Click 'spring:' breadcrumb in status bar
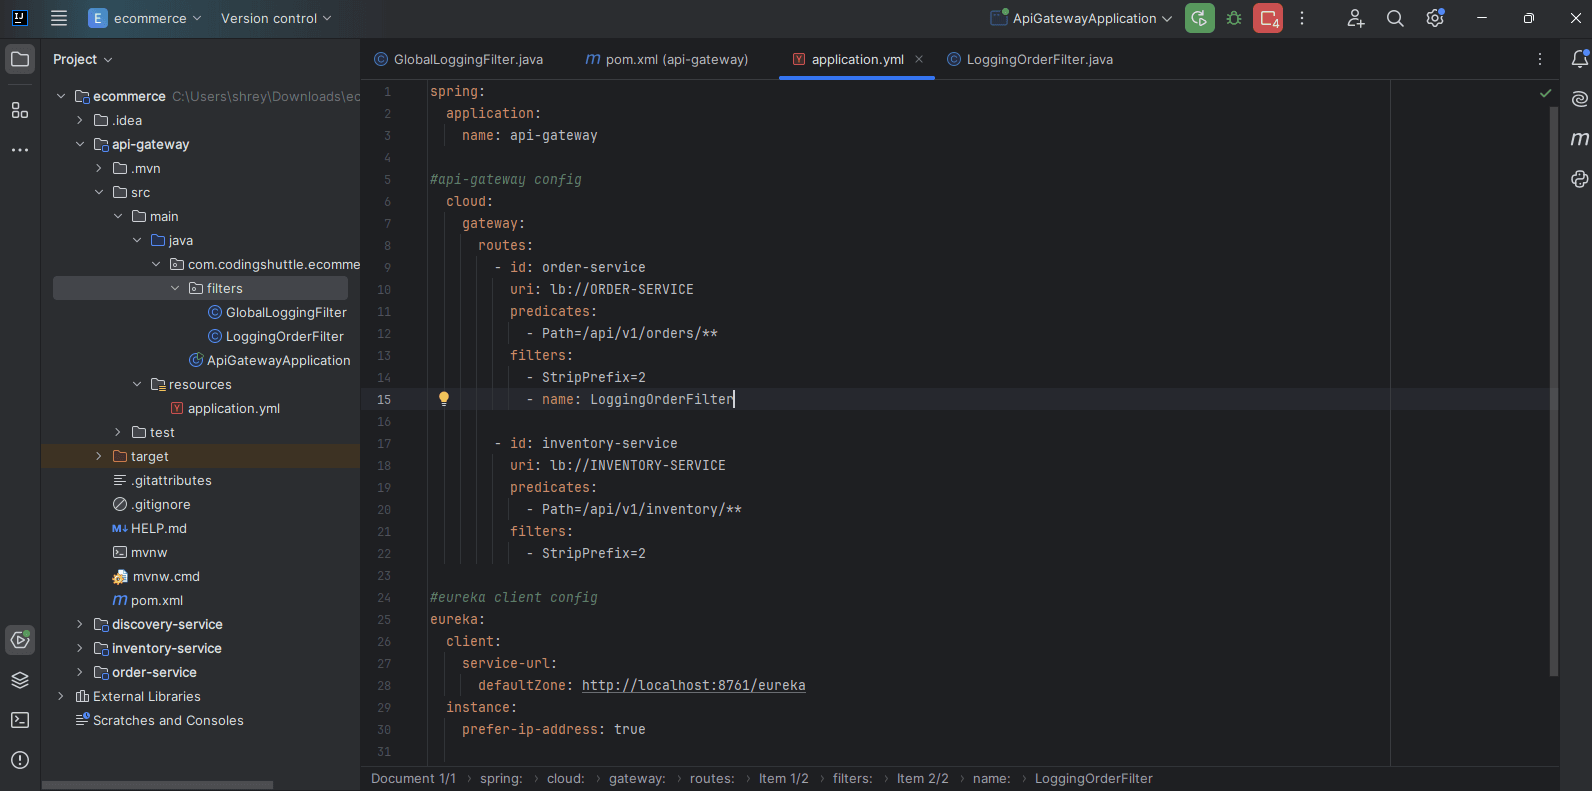The image size is (1592, 791). point(501,778)
